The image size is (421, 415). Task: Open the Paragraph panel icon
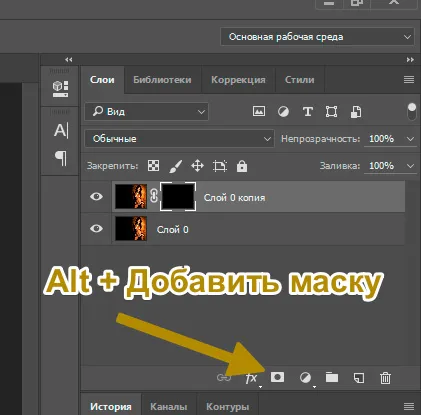[61, 158]
